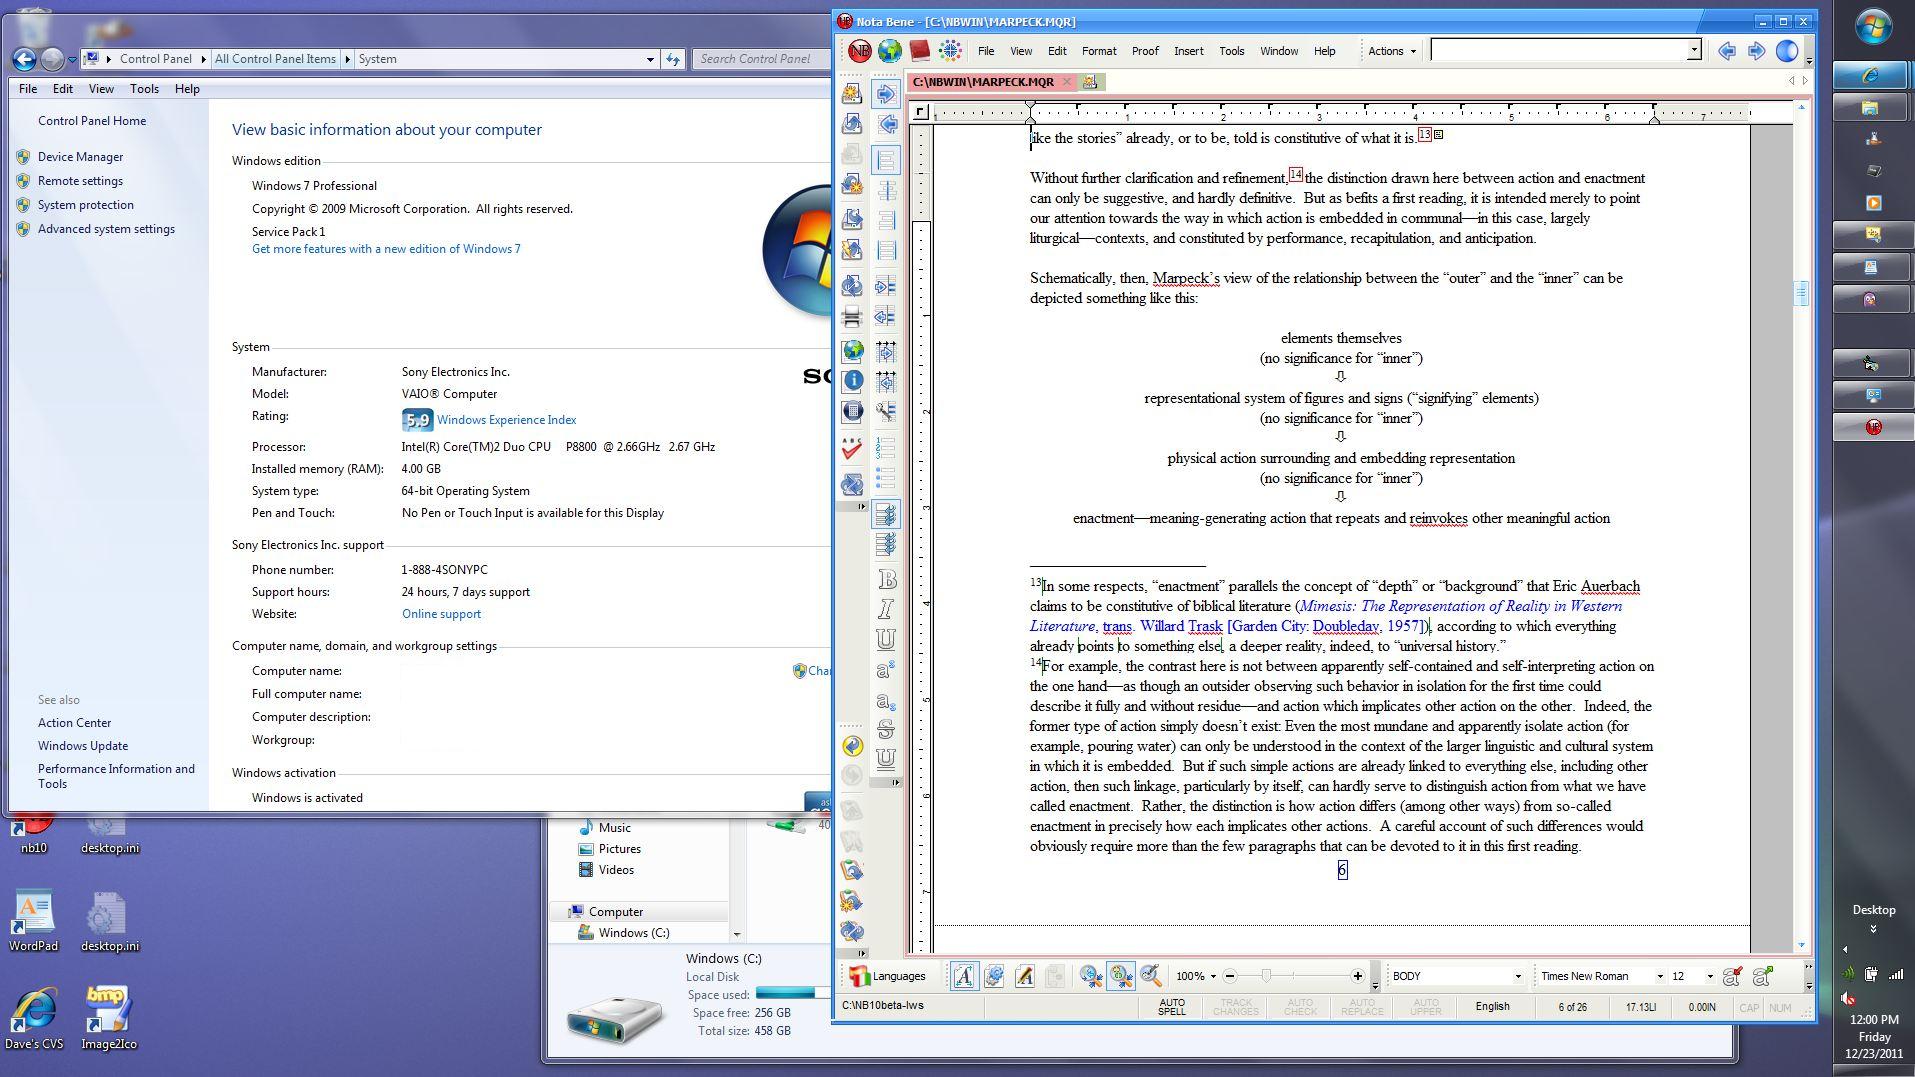Click the blue info icon in the left toolbar

point(852,380)
